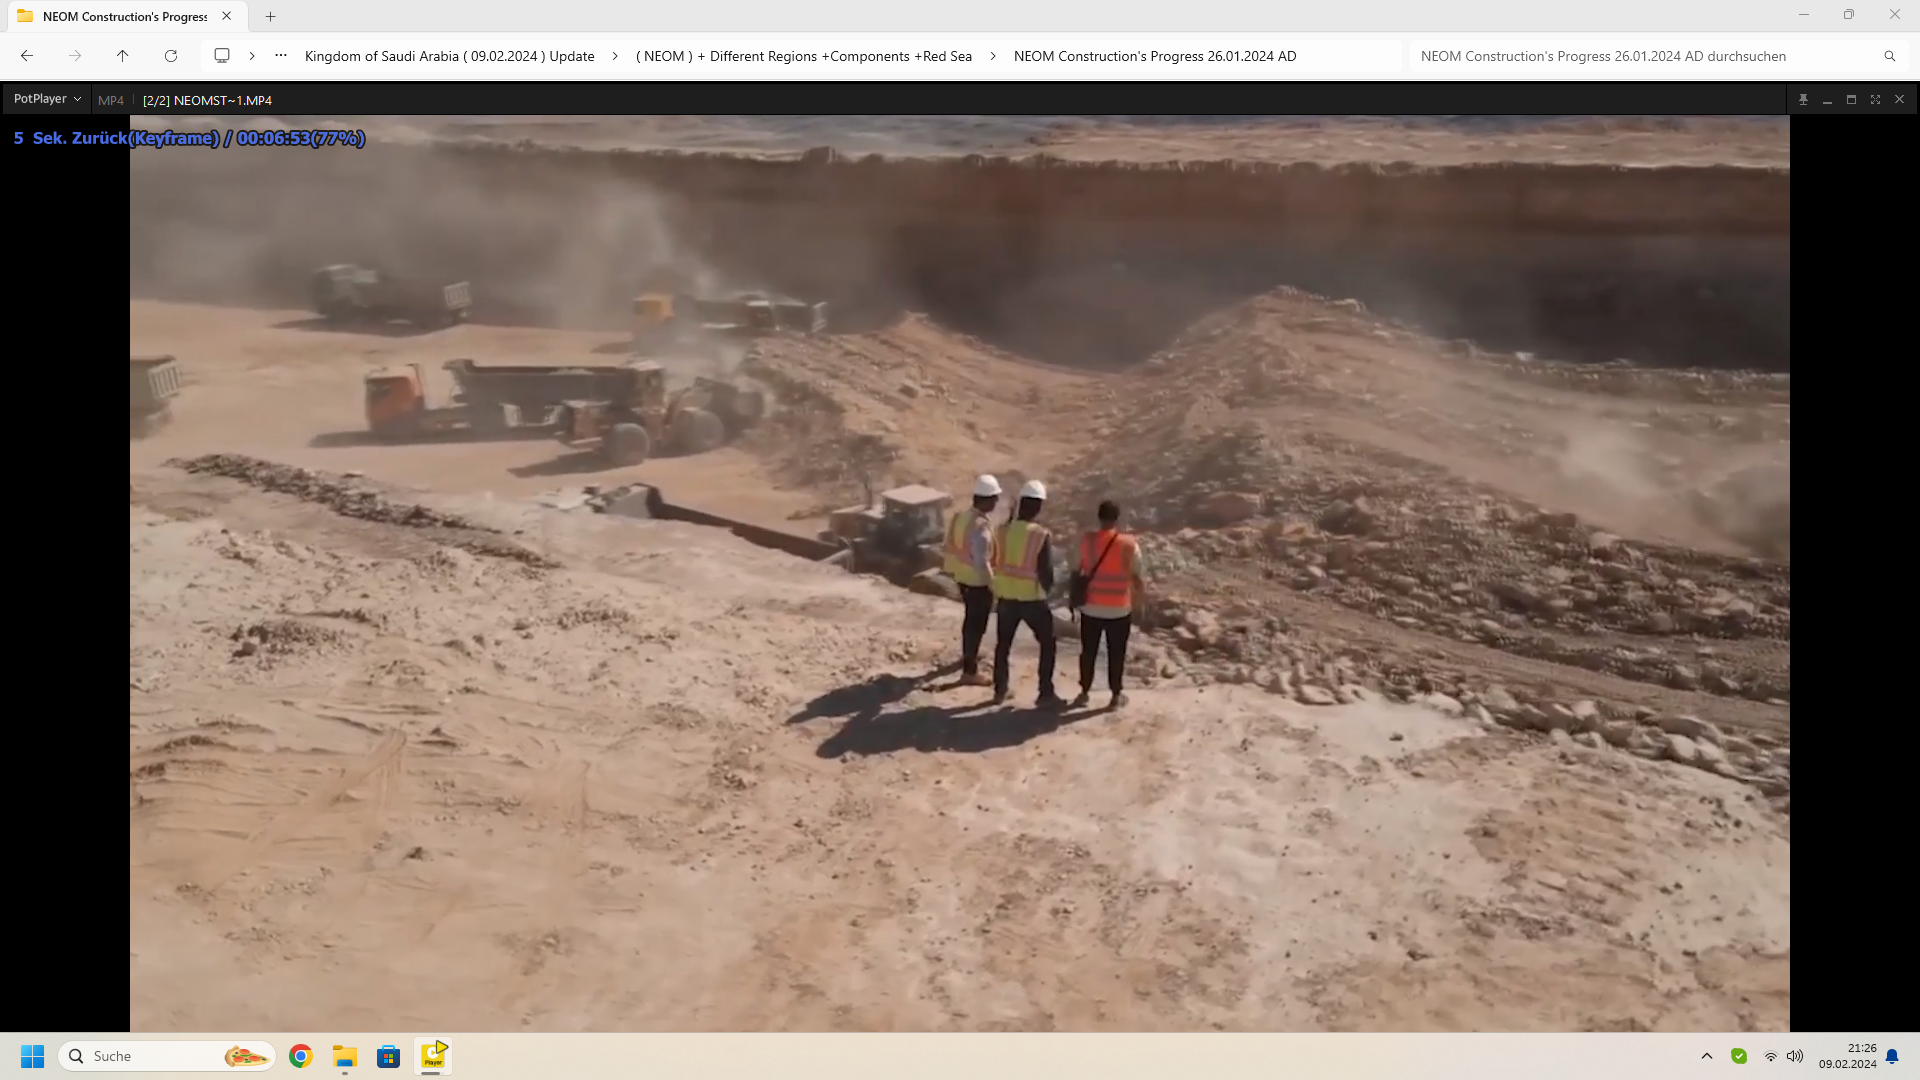Minimize the File Explorer window
The width and height of the screenshot is (1920, 1080).
click(1804, 15)
